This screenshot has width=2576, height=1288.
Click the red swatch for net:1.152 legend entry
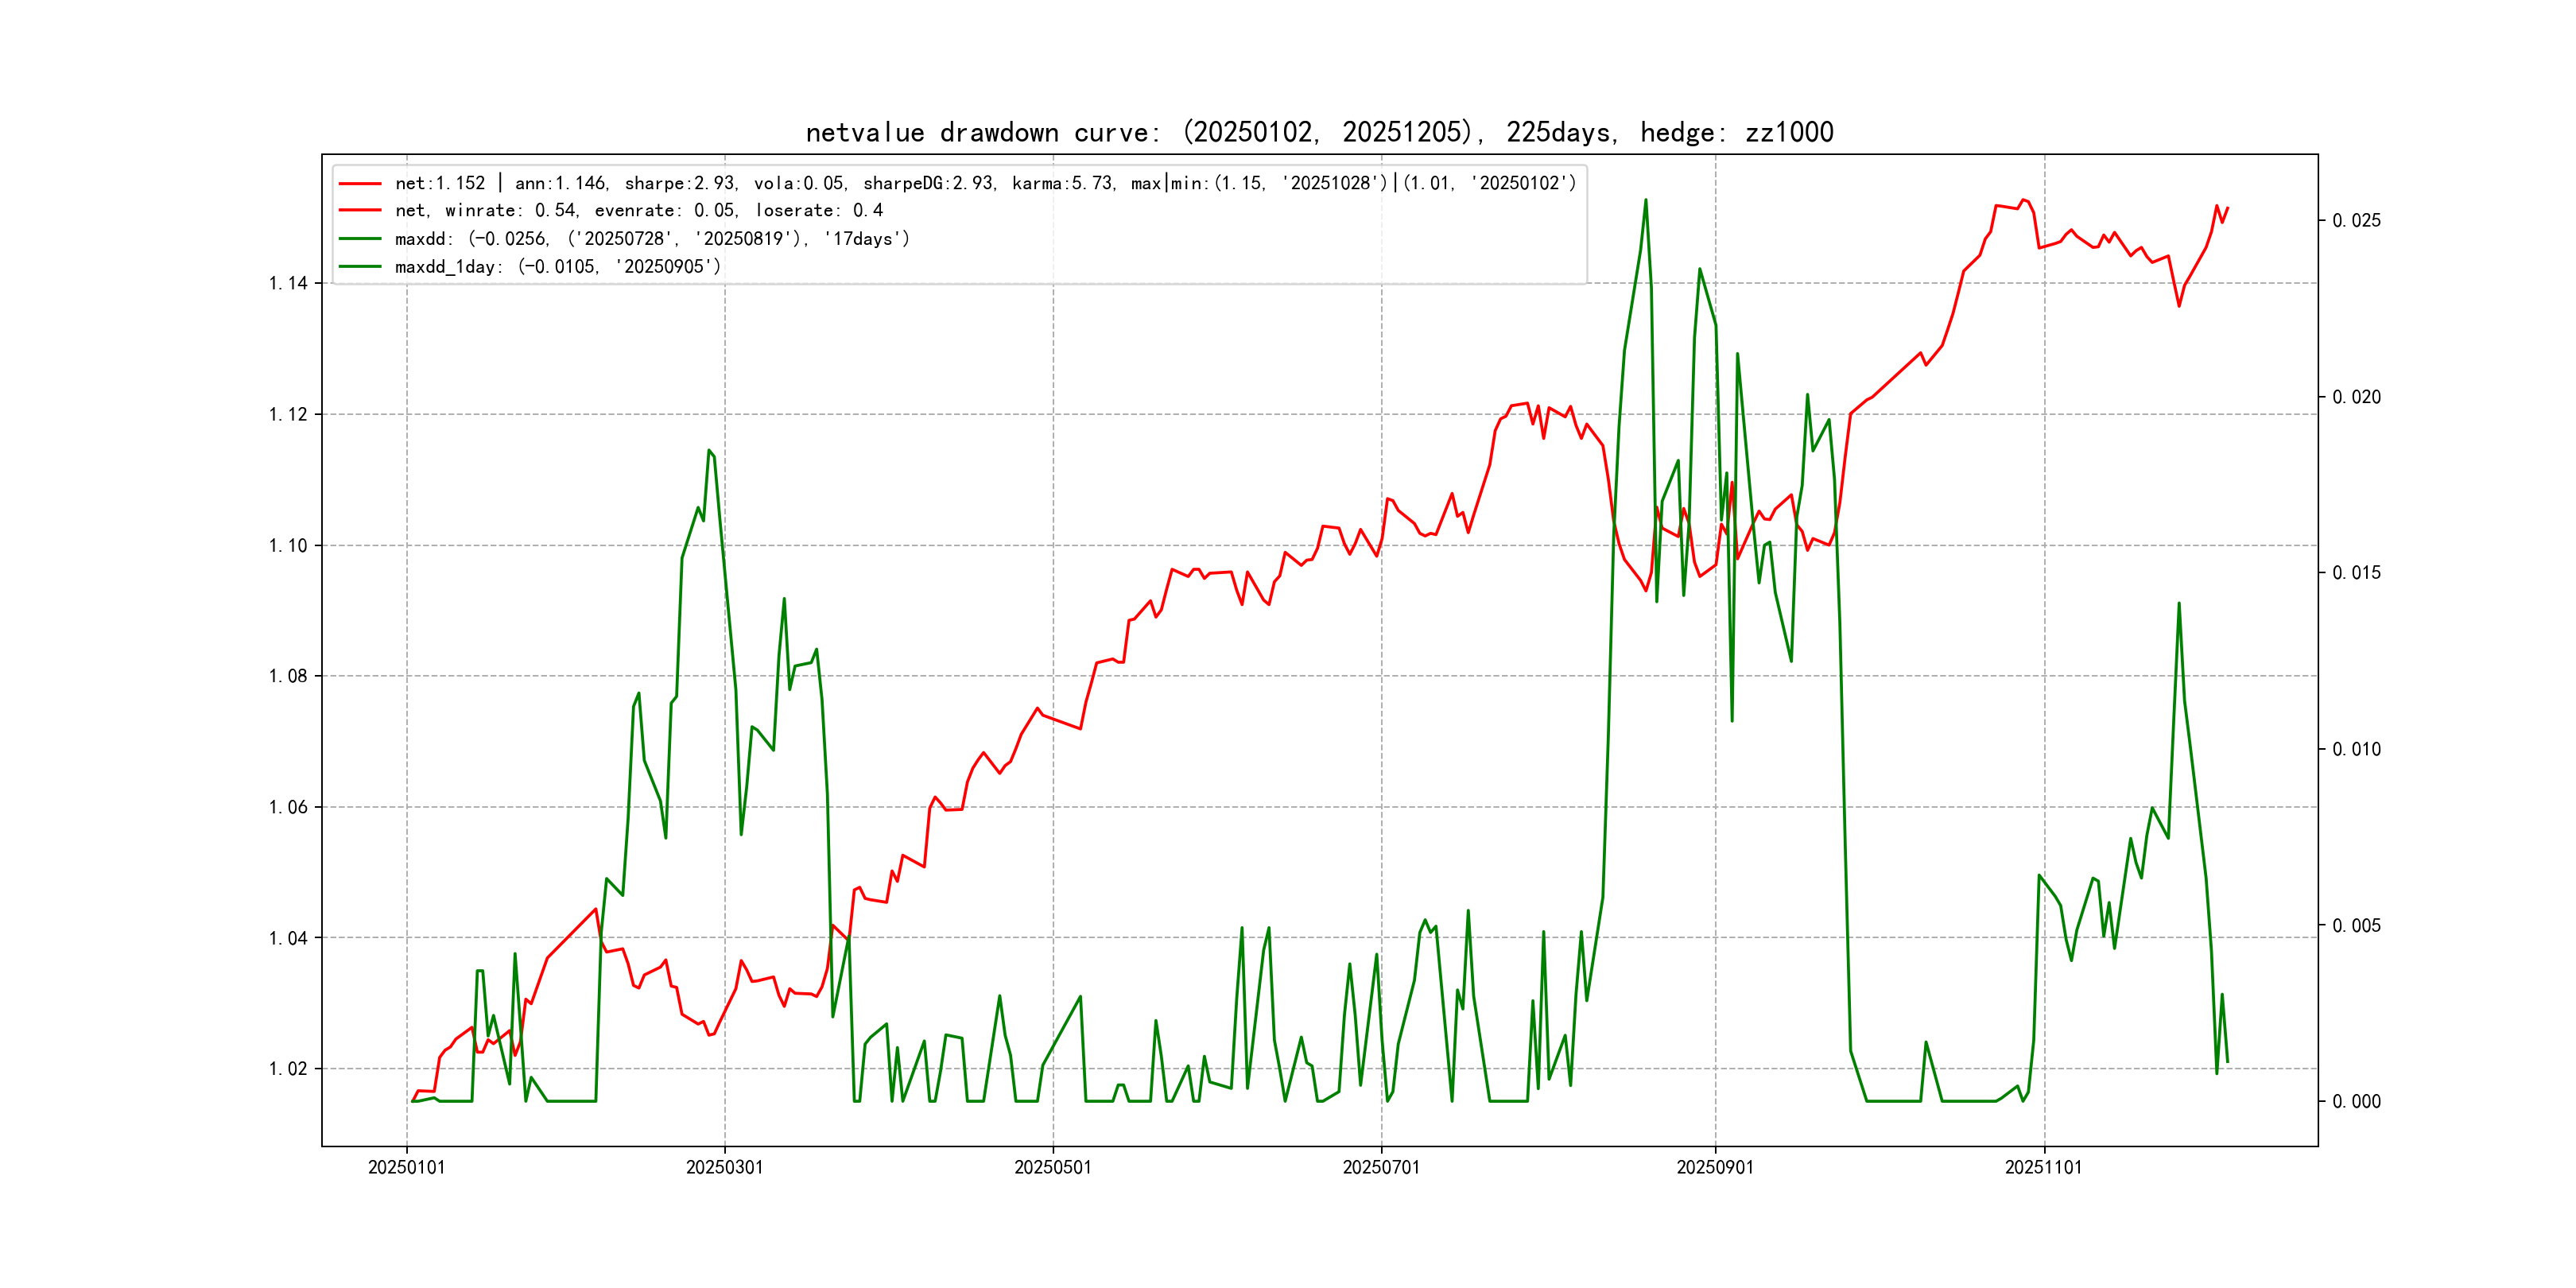pos(360,184)
